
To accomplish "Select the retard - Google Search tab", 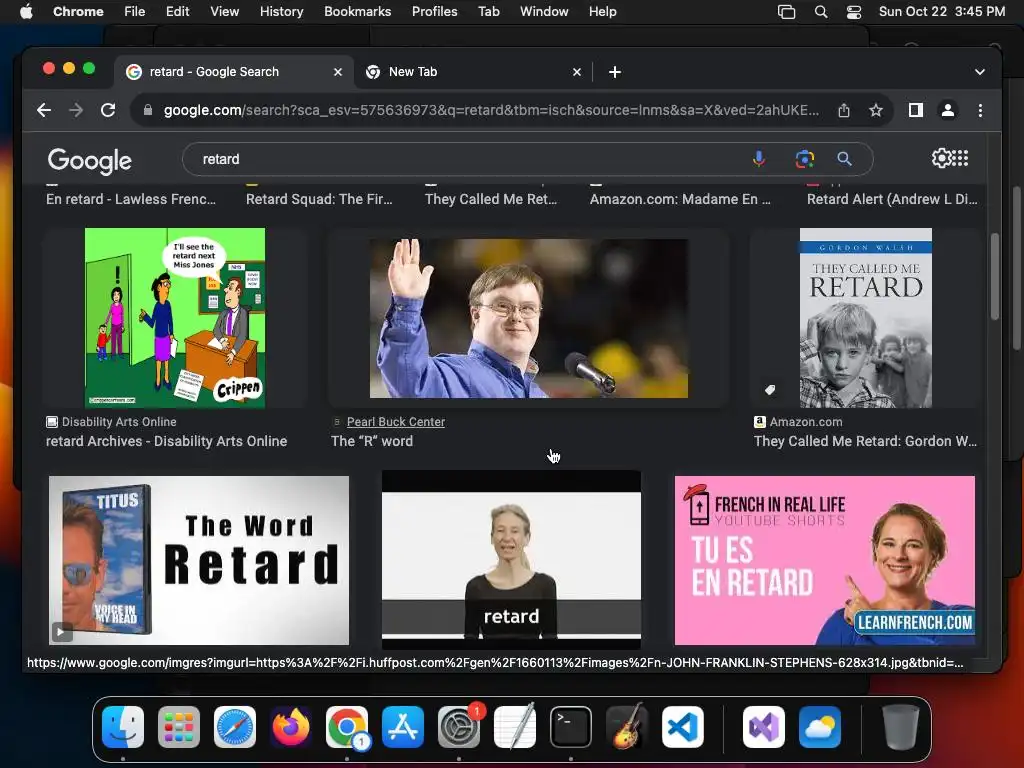I will pos(235,72).
